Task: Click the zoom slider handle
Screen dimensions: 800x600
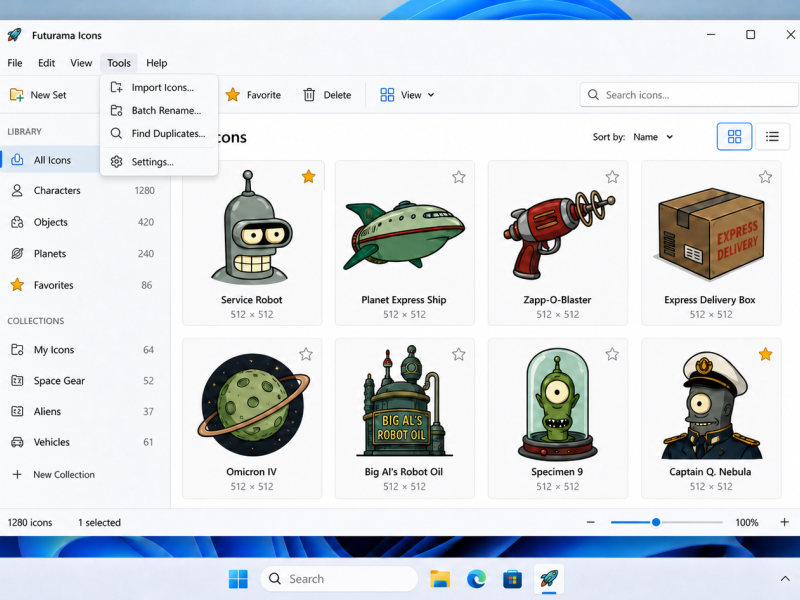Action: pos(656,522)
